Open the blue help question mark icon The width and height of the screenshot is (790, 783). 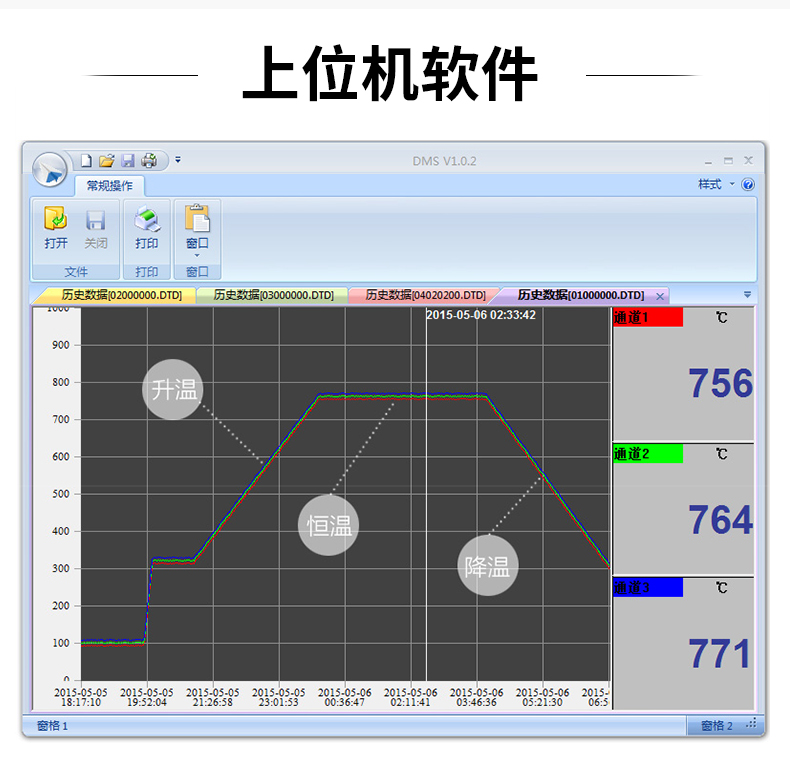748,185
